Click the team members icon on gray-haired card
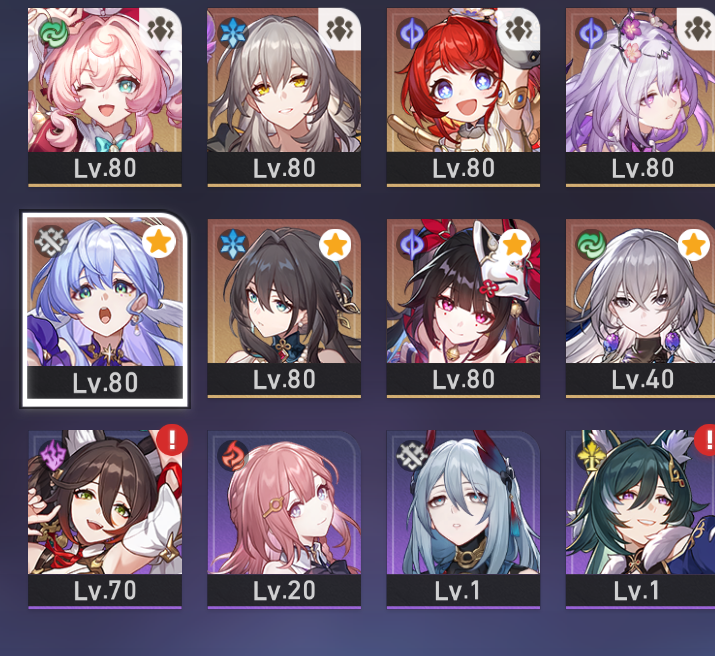The width and height of the screenshot is (715, 656). pos(340,30)
